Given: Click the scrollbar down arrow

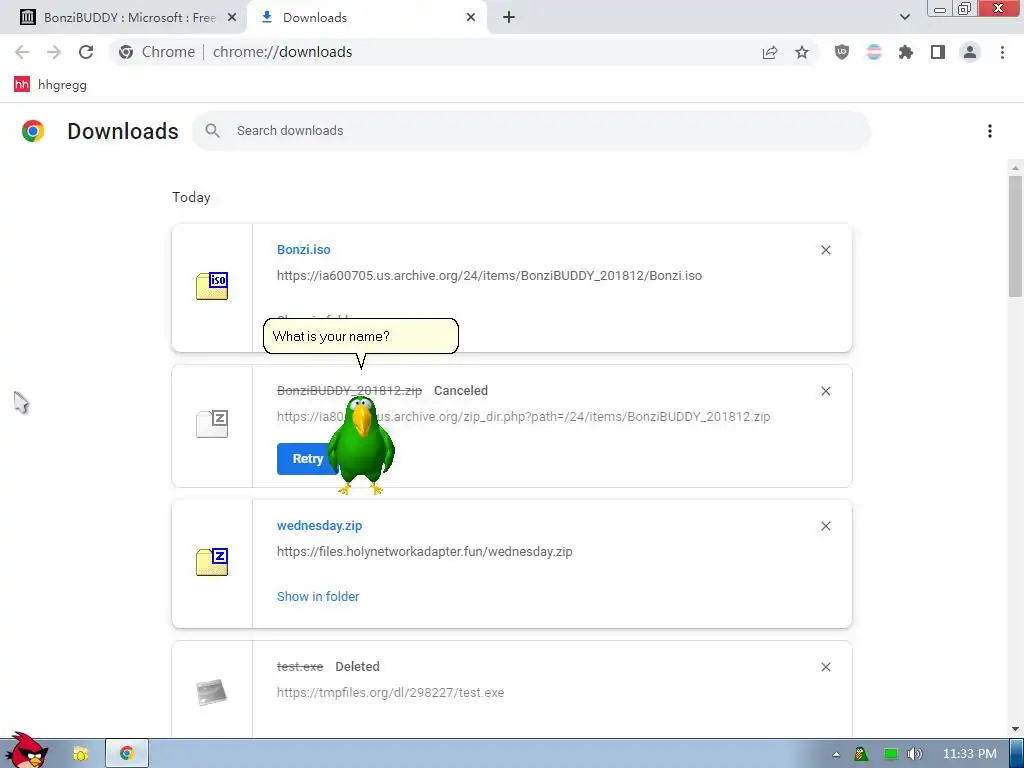Looking at the screenshot, I should pos(1015,729).
